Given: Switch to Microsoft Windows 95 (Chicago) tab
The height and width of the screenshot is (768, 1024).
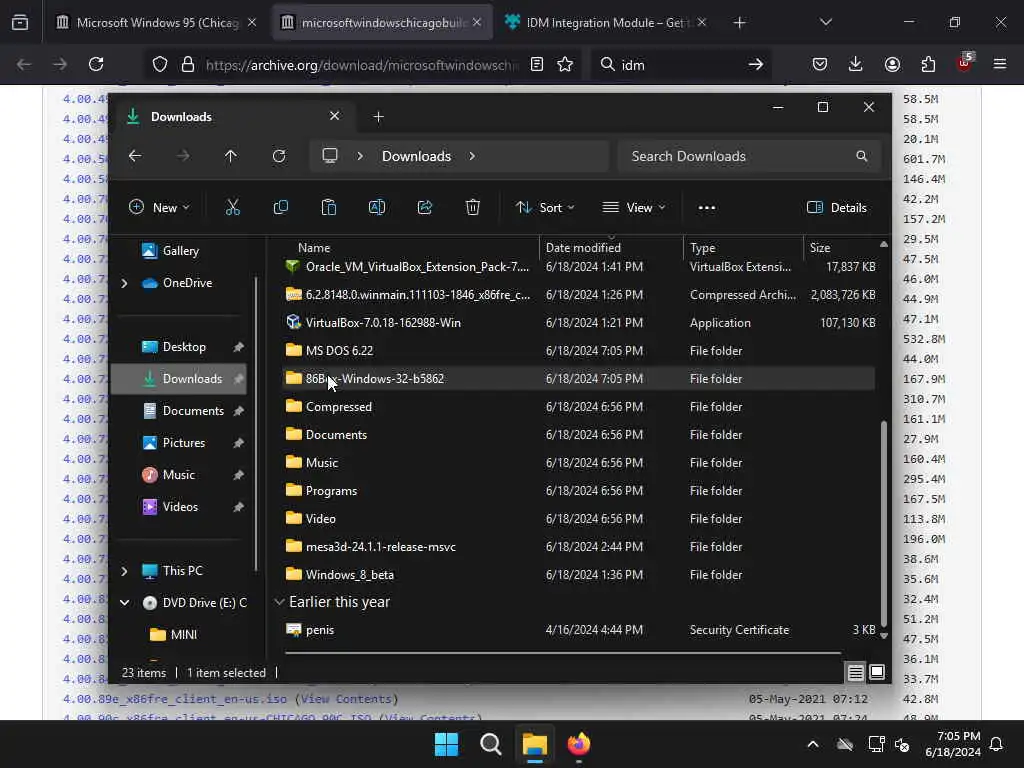Looking at the screenshot, I should click(157, 23).
